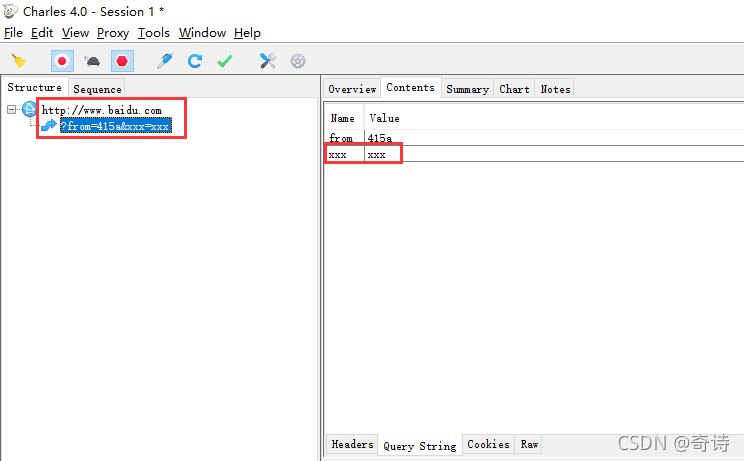Click the blue Repeat request icon
This screenshot has width=744, height=461.
[195, 61]
